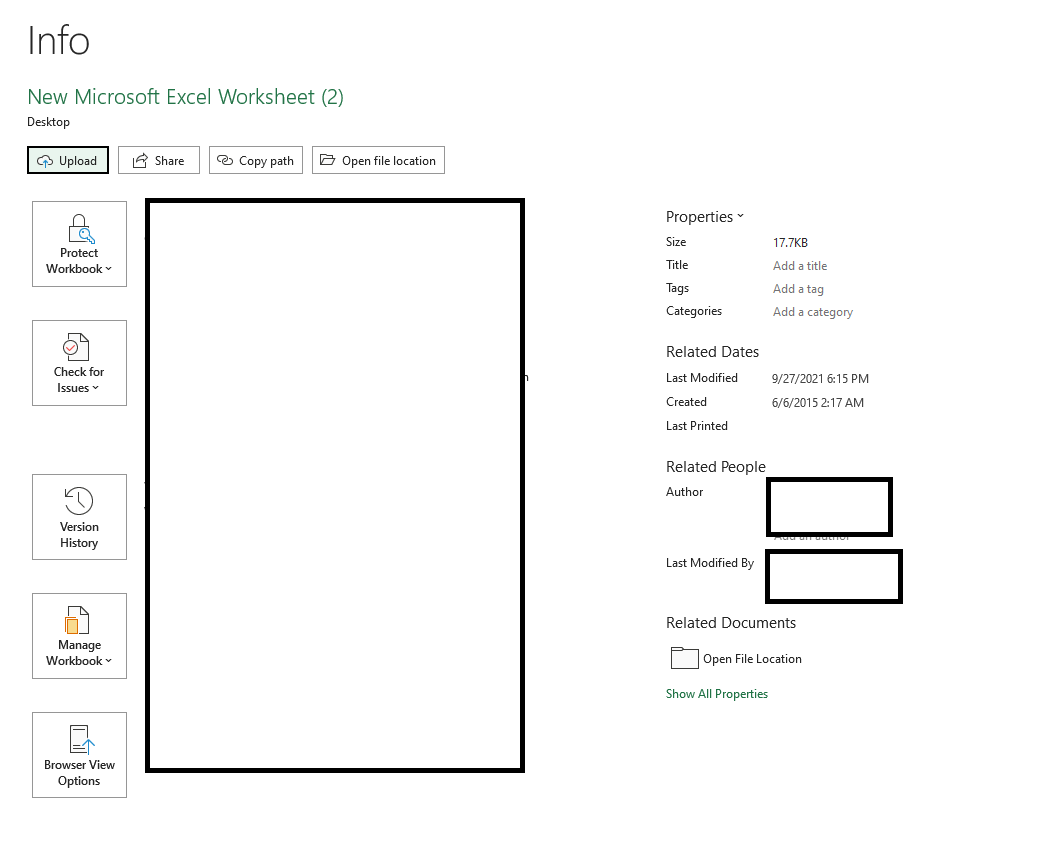This screenshot has width=1042, height=848.
Task: Click the Upload cloud icon
Action: point(44,160)
